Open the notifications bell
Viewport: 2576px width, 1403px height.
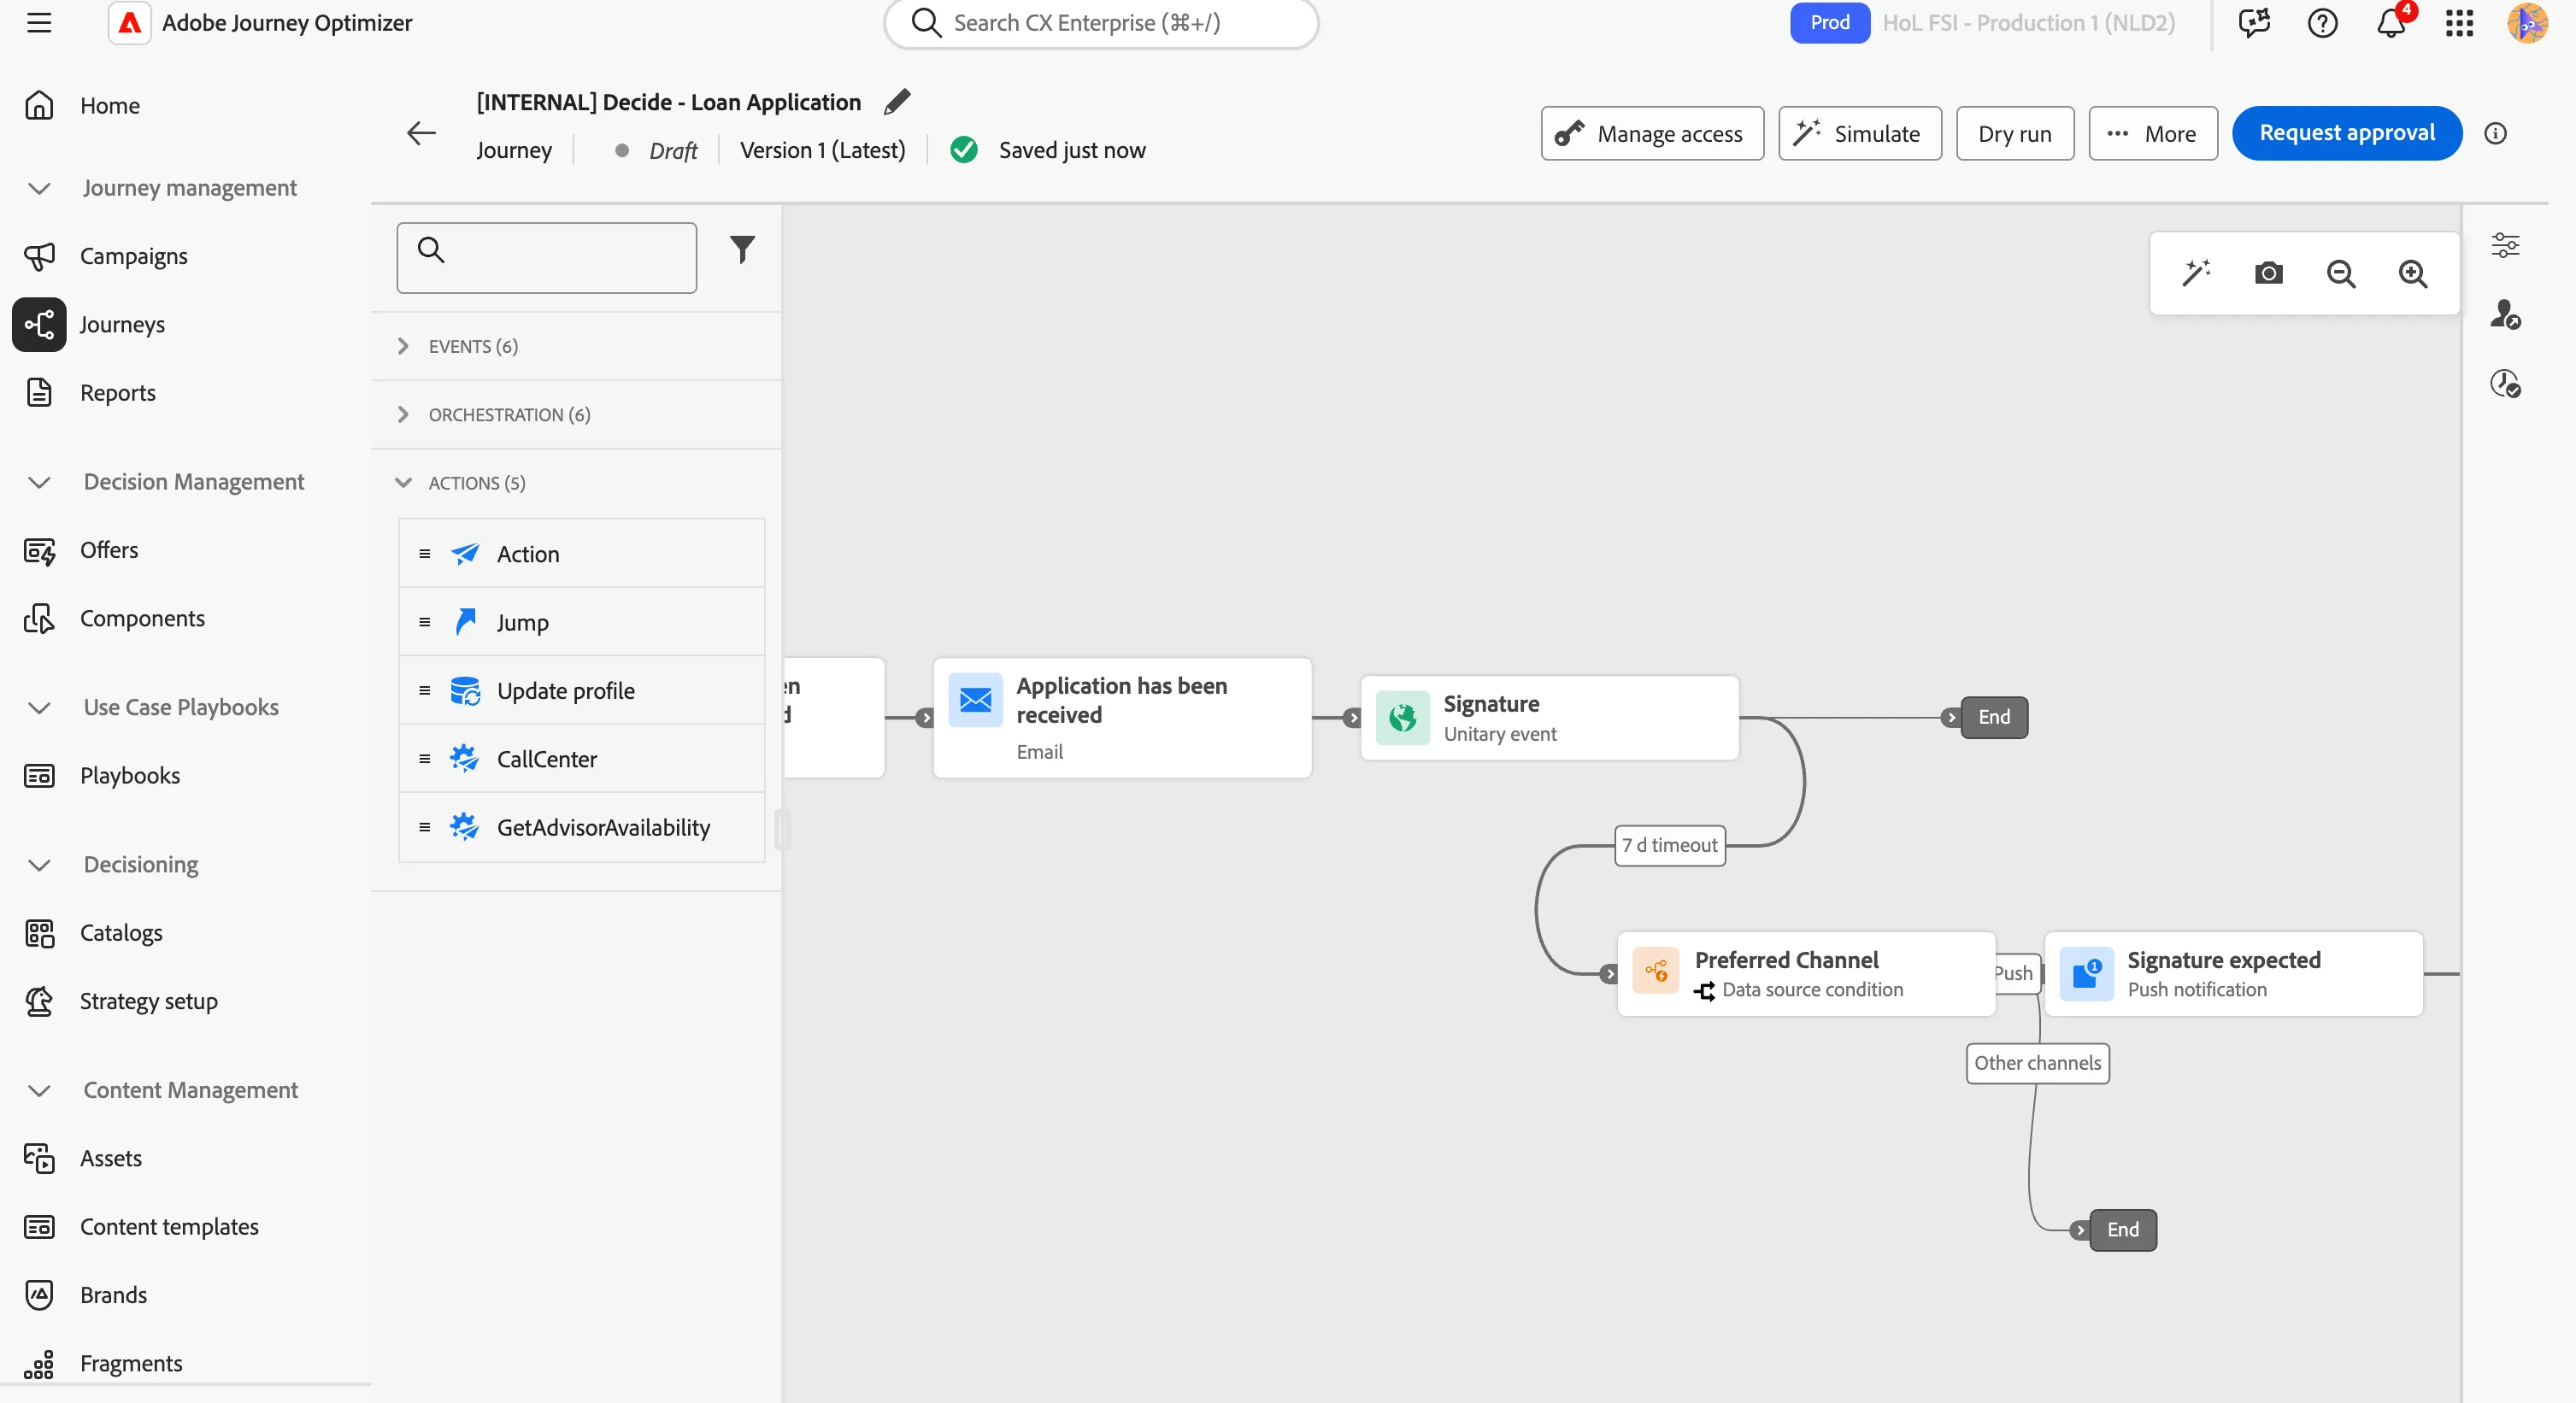[2391, 23]
